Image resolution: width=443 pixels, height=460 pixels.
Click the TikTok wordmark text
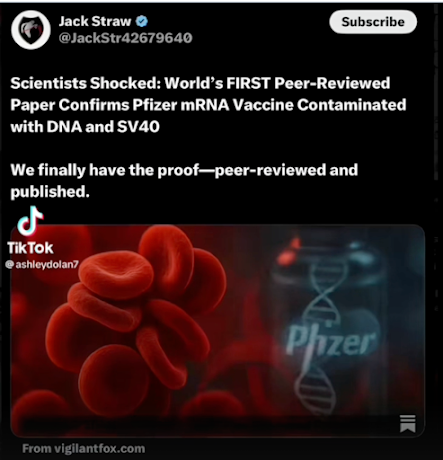click(30, 248)
